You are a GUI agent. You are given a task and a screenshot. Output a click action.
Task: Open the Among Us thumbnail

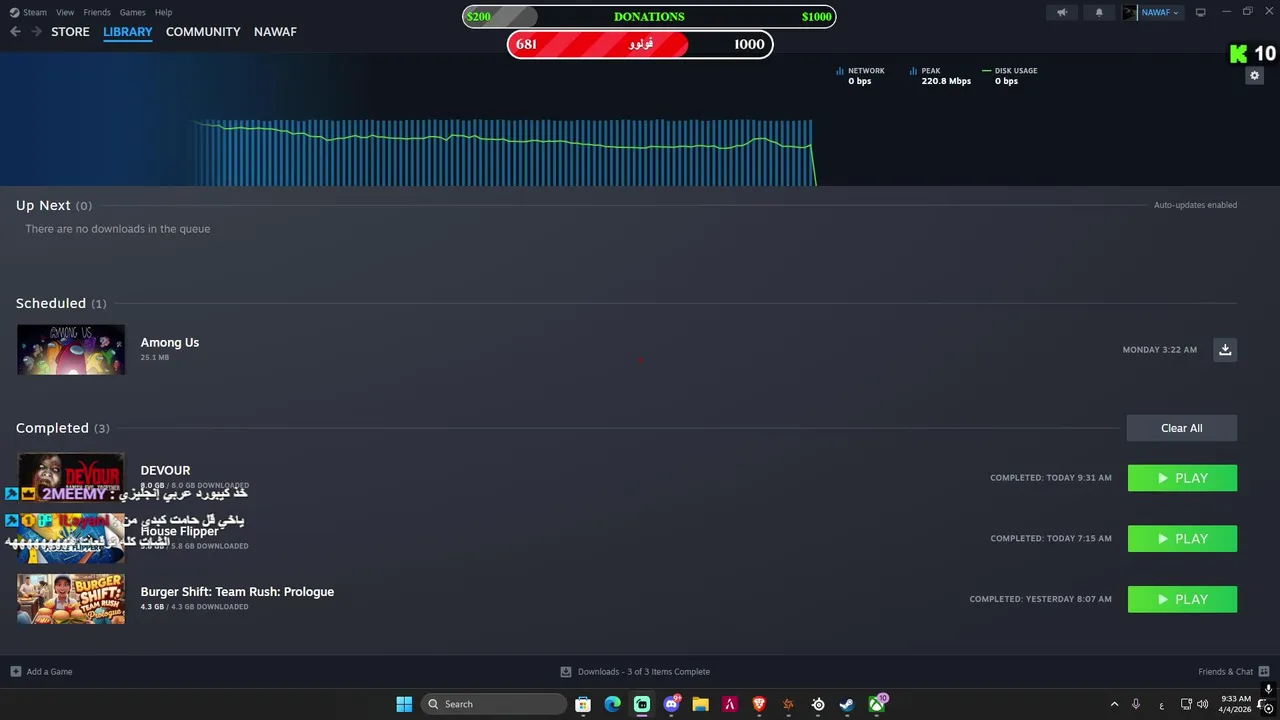point(71,349)
